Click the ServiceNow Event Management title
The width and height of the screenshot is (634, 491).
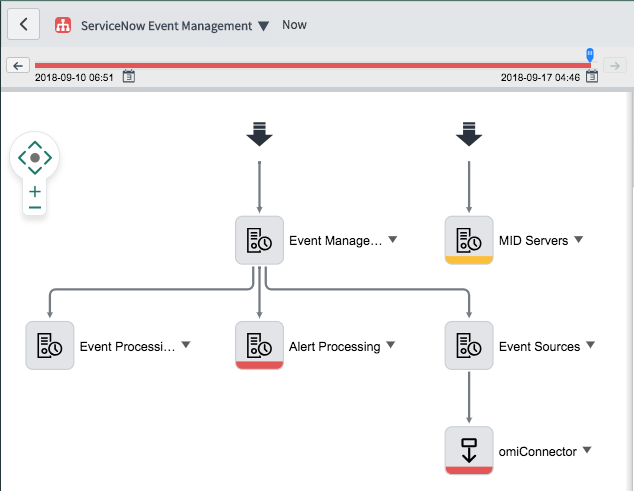[x=166, y=26]
